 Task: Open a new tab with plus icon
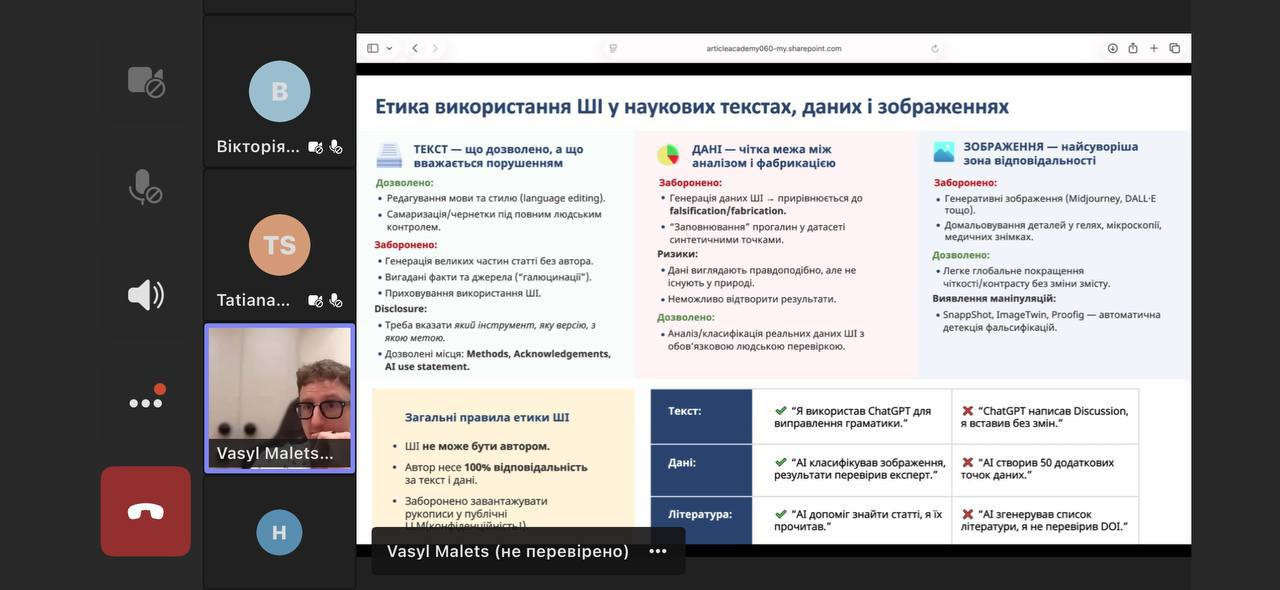tap(1154, 48)
